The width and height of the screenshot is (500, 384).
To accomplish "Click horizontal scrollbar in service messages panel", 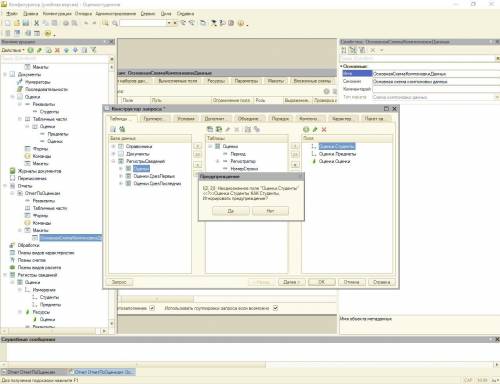I will 137,364.
